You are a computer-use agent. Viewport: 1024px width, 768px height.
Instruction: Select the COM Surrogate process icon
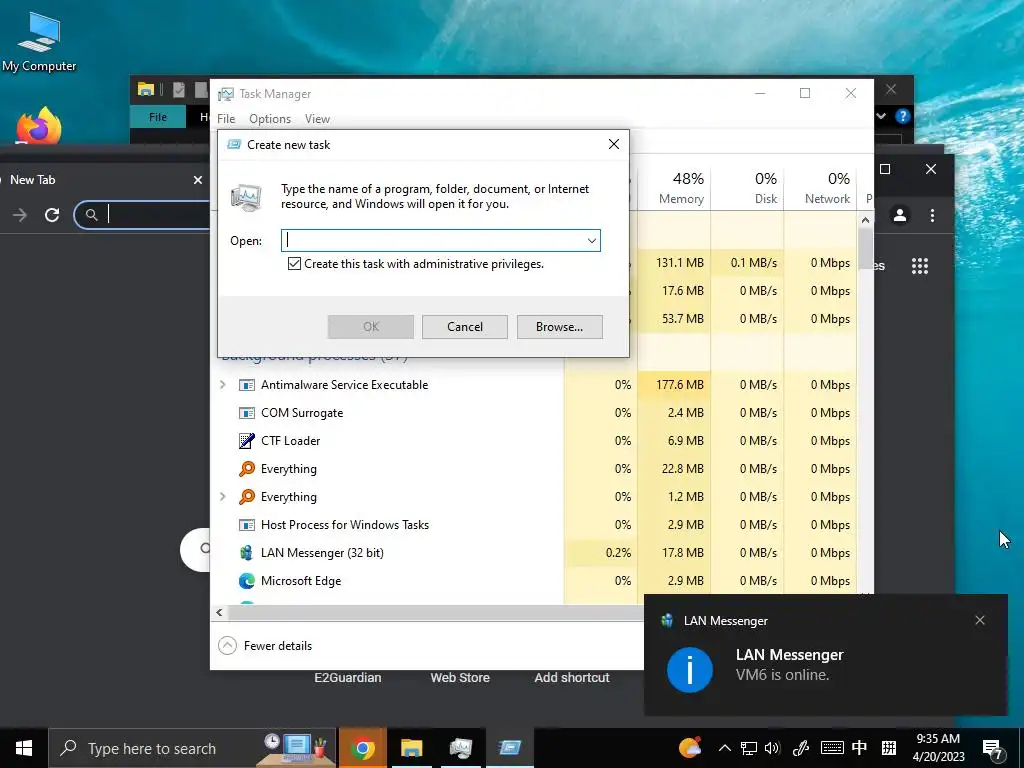click(x=247, y=413)
